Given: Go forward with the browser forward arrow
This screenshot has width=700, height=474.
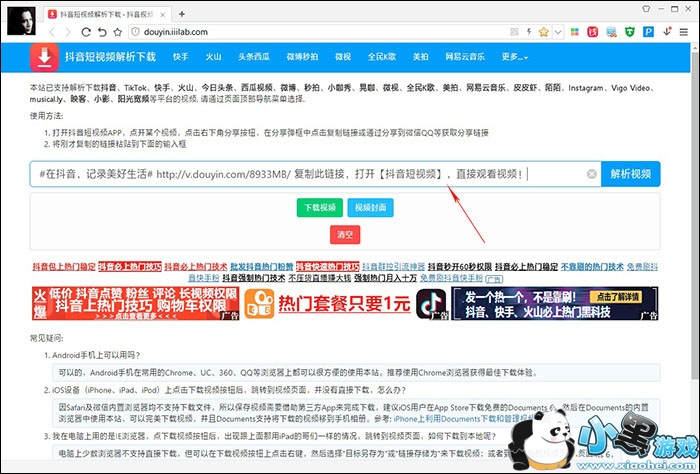Looking at the screenshot, I should (68, 32).
